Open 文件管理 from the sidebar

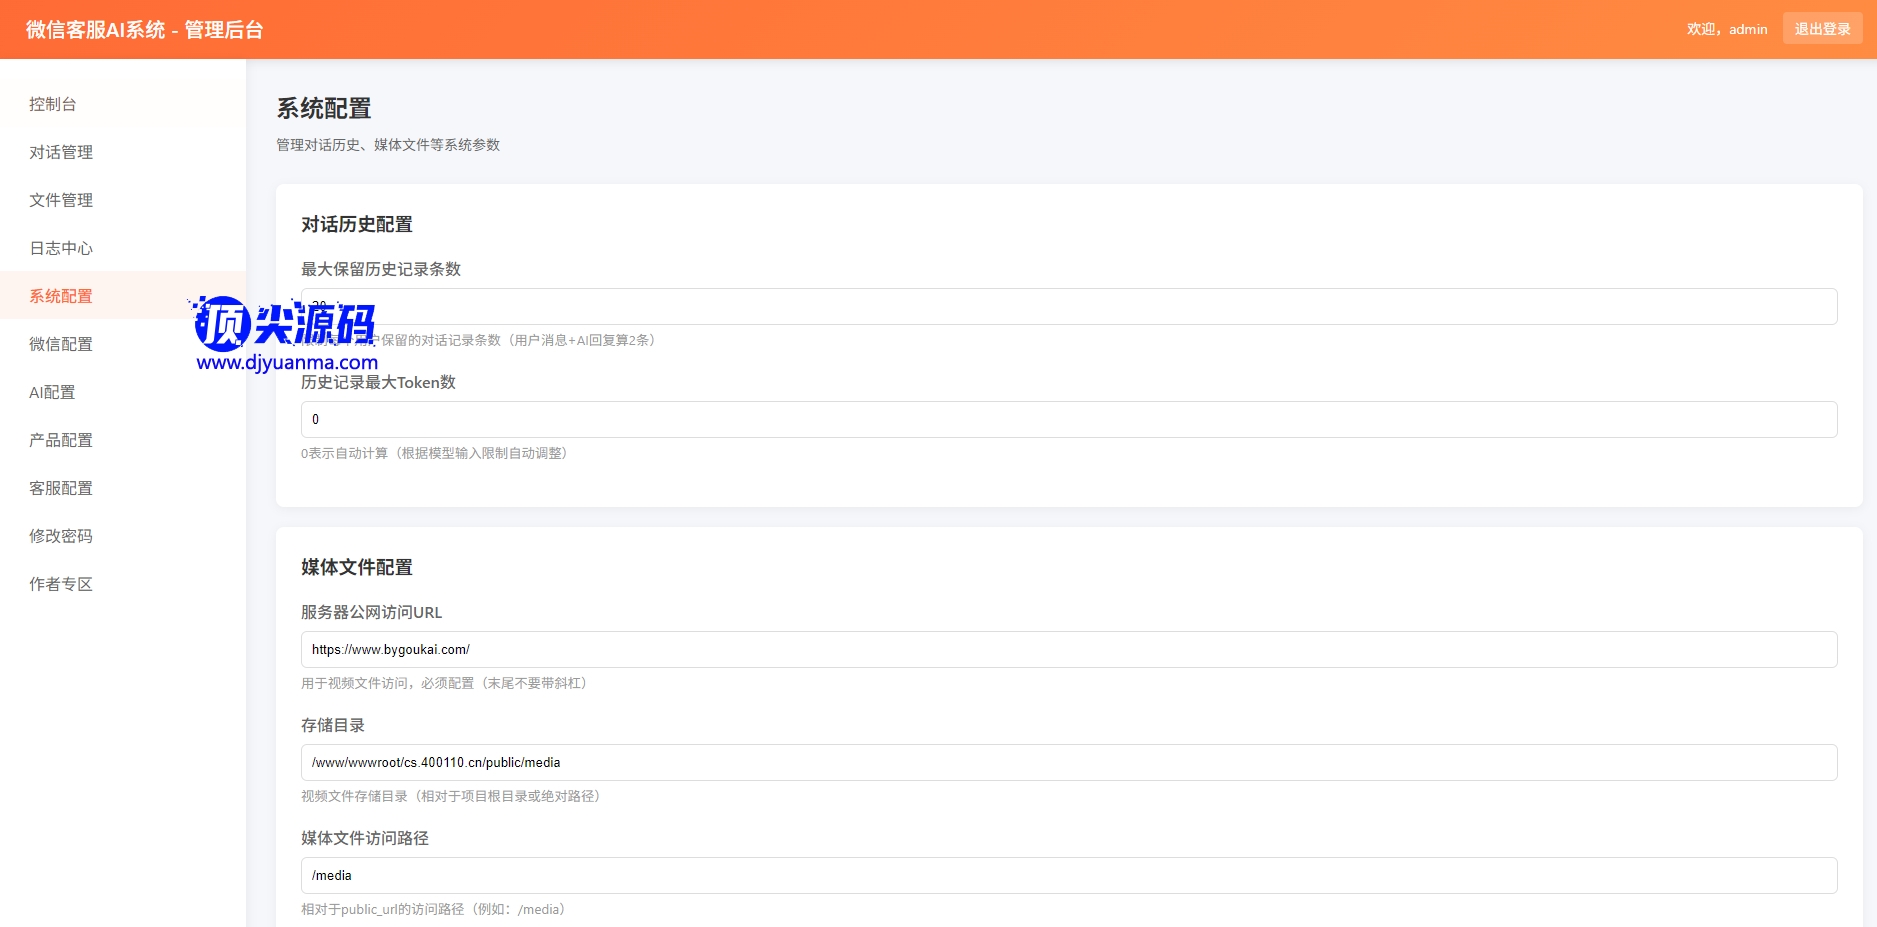(x=61, y=200)
